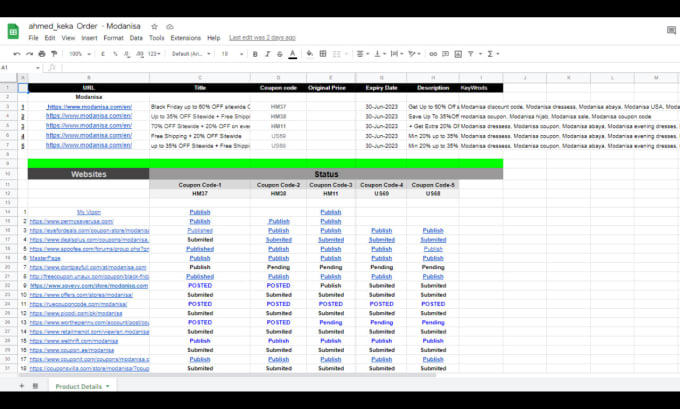Click the Name box showing A1
Image resolution: width=680 pixels, height=409 pixels.
pyautogui.click(x=16, y=68)
